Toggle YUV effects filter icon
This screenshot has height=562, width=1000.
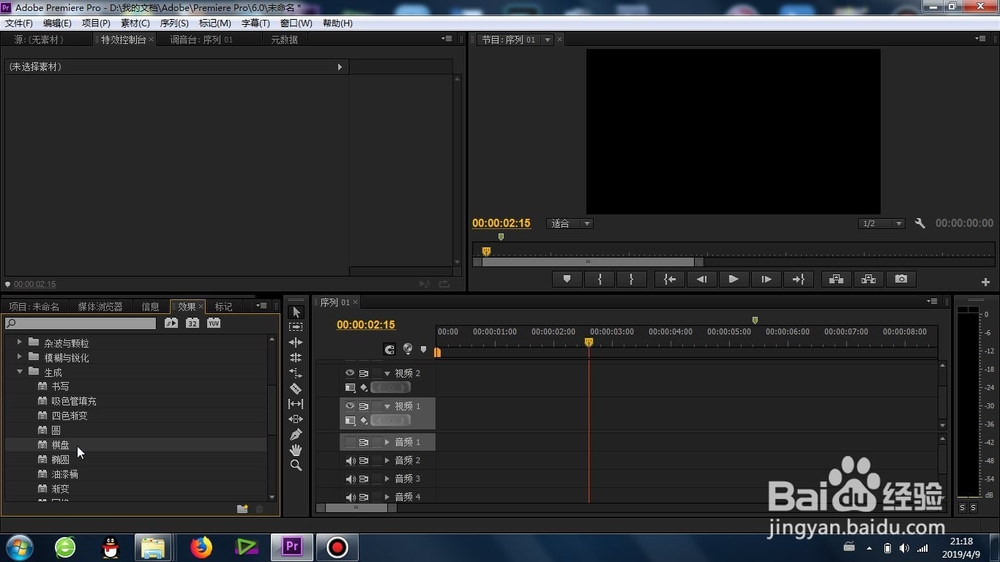[x=214, y=323]
